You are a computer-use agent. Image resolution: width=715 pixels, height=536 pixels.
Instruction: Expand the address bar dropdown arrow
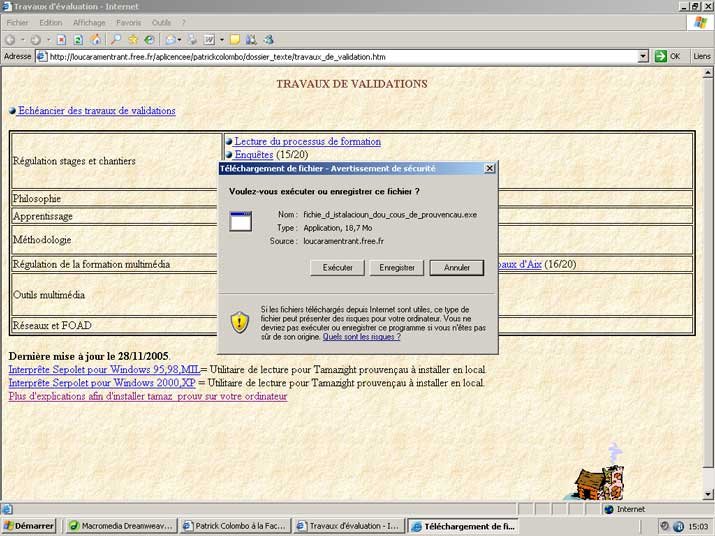pyautogui.click(x=643, y=57)
